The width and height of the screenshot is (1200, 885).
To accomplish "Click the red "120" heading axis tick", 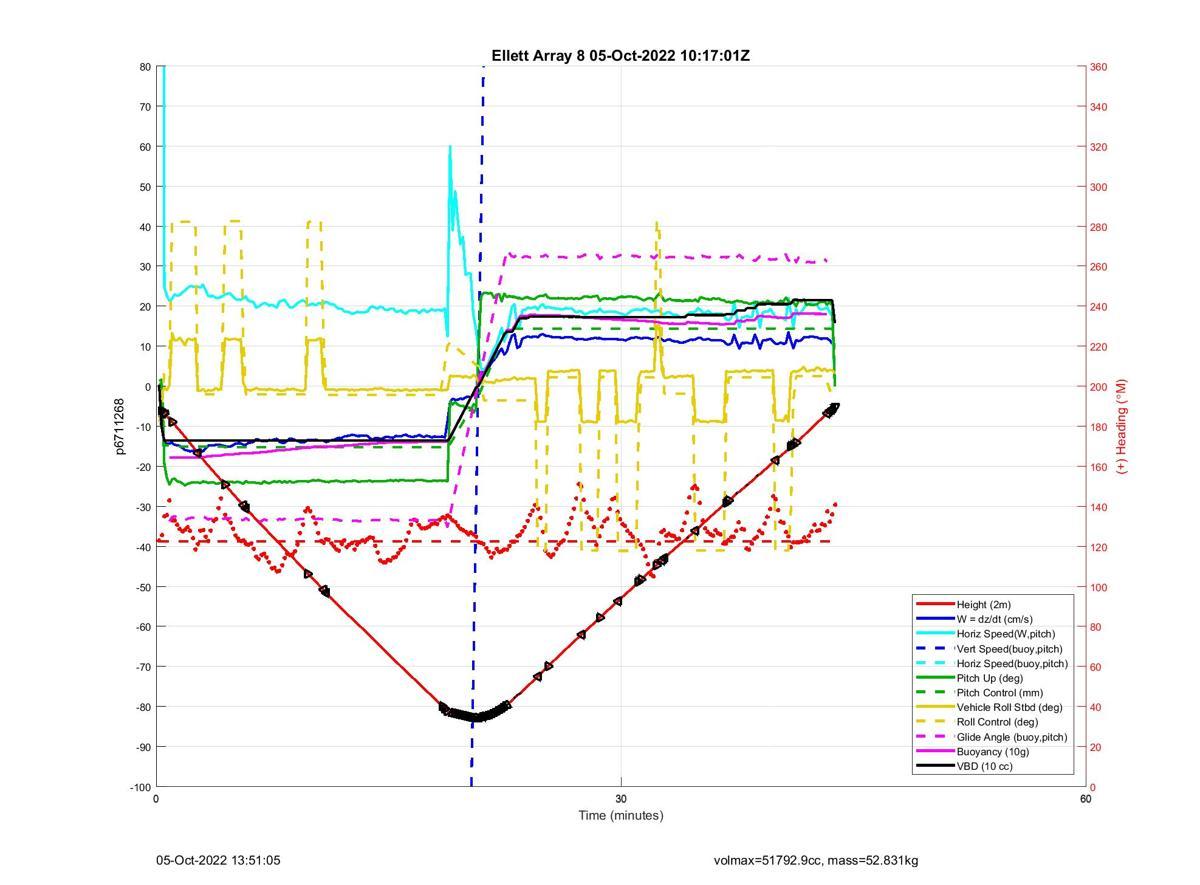I will [1098, 547].
